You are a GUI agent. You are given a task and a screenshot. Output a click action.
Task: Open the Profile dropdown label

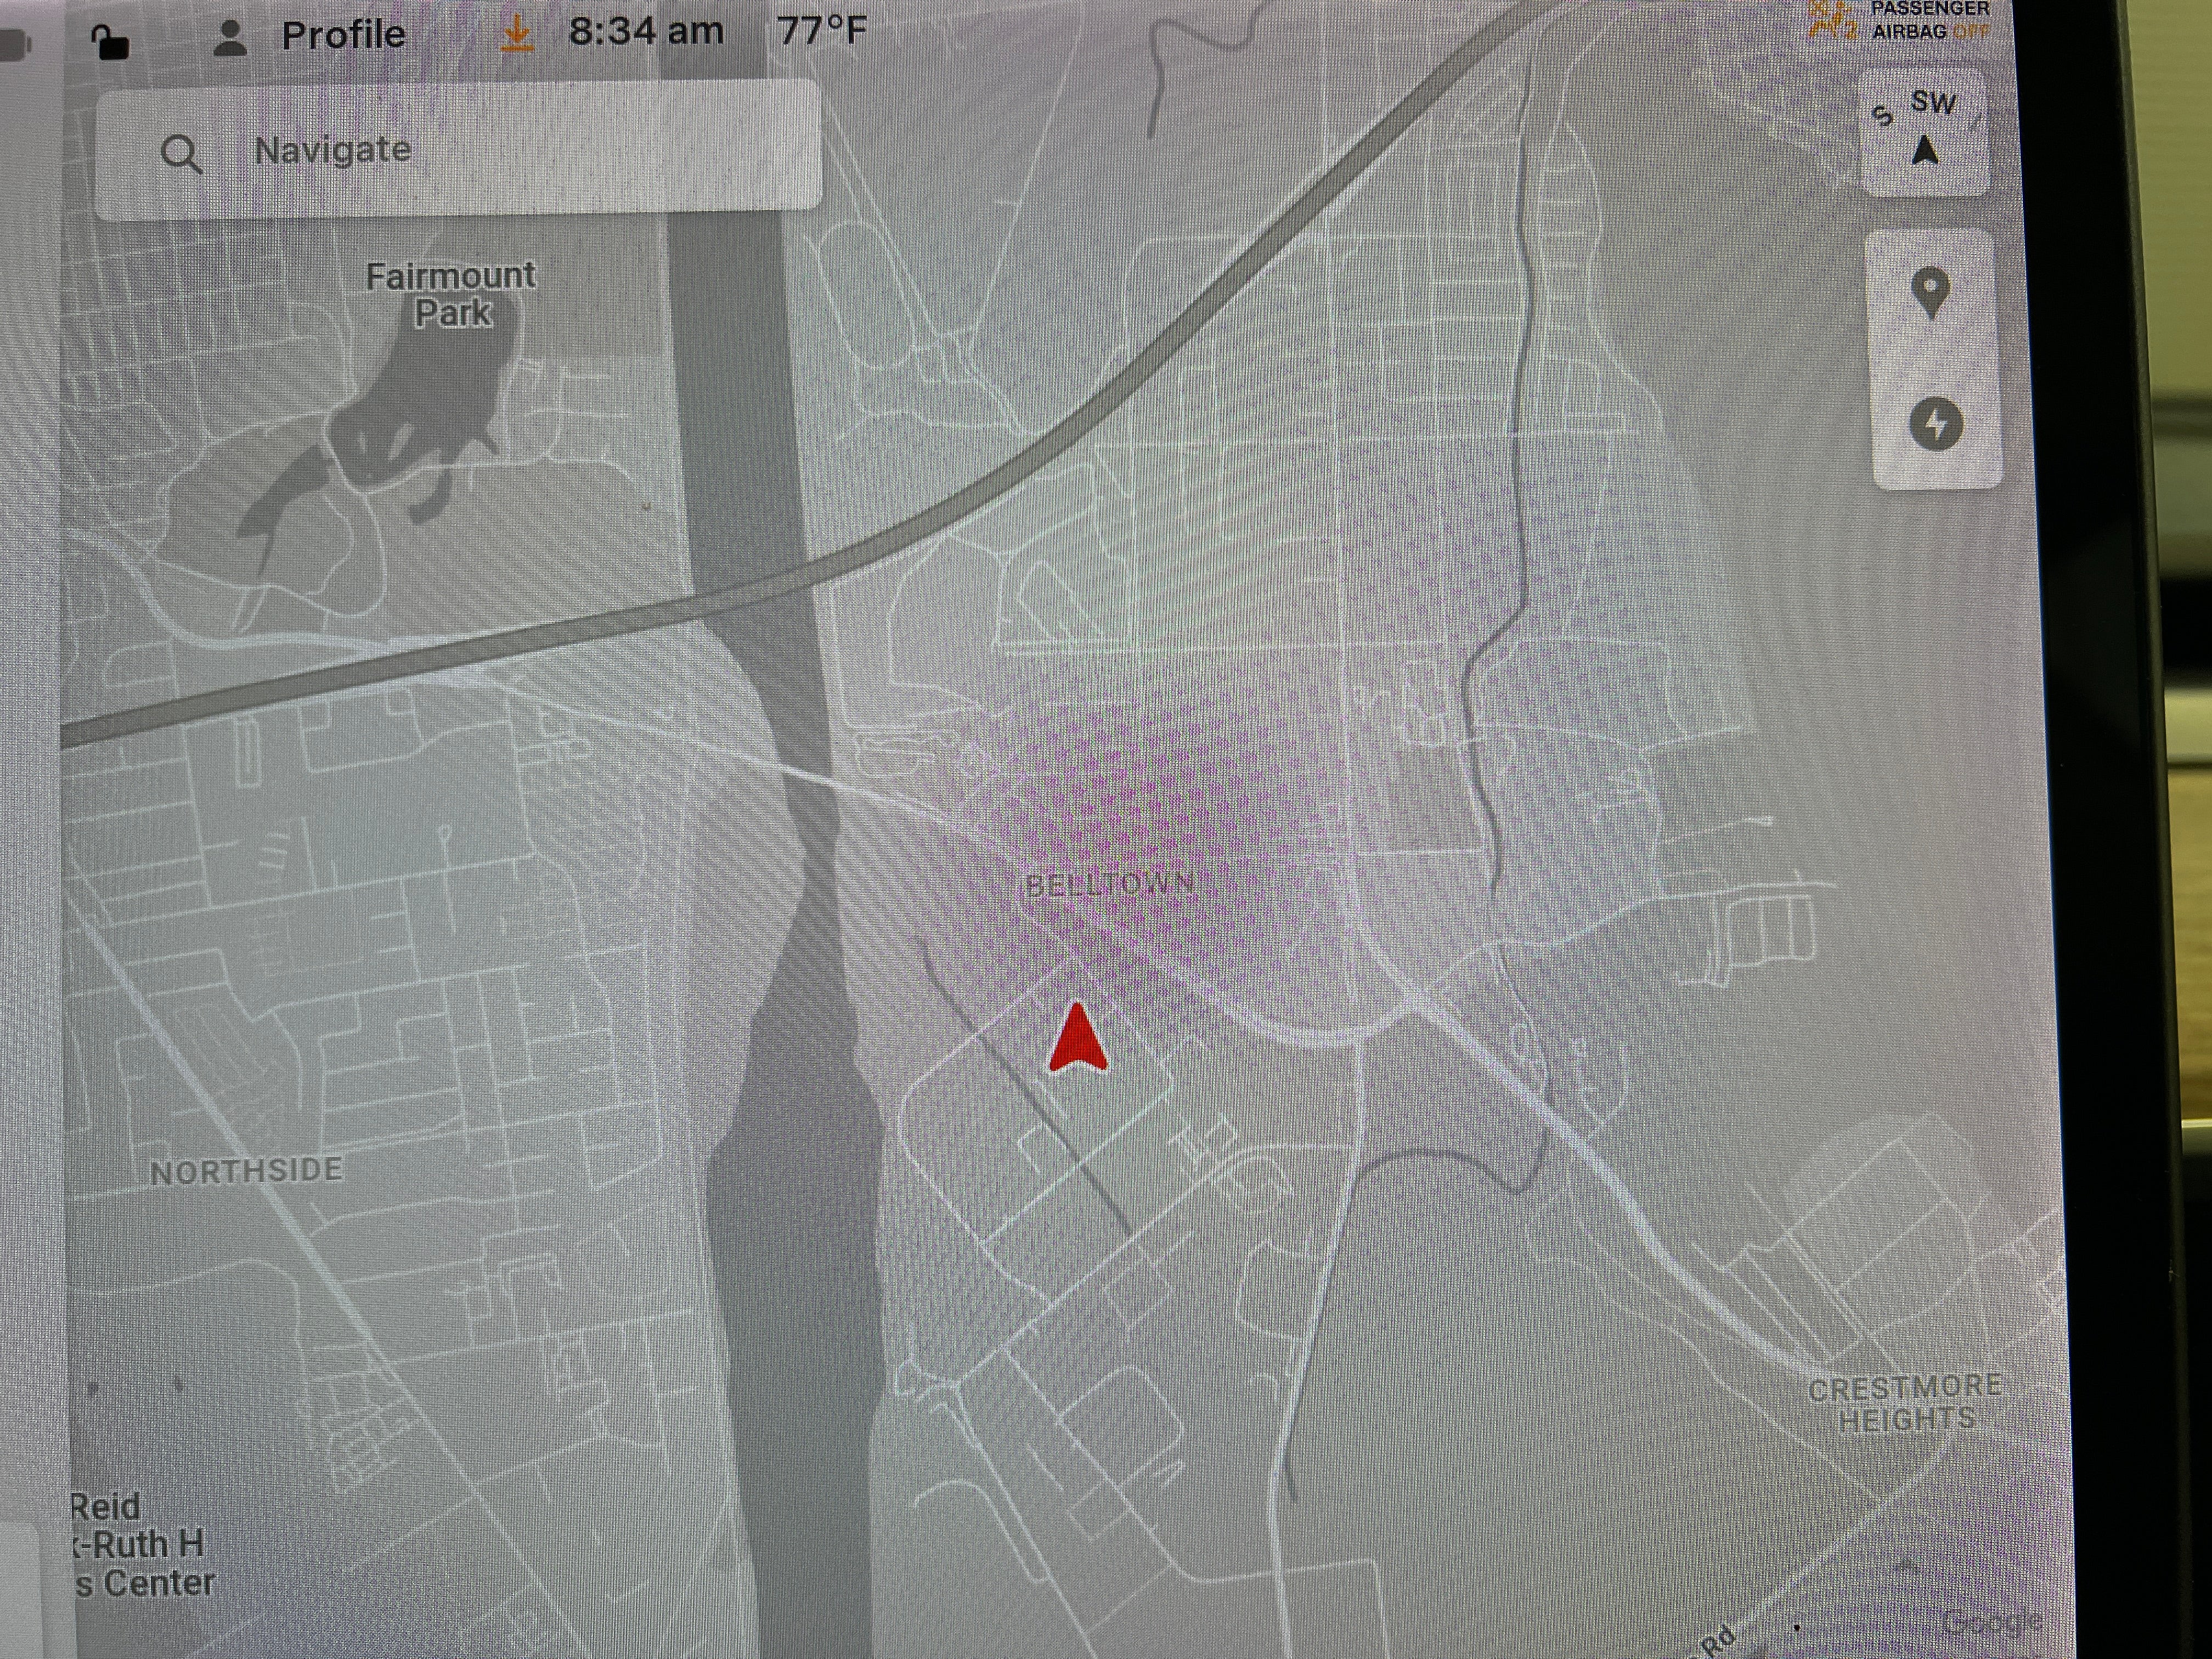click(343, 36)
